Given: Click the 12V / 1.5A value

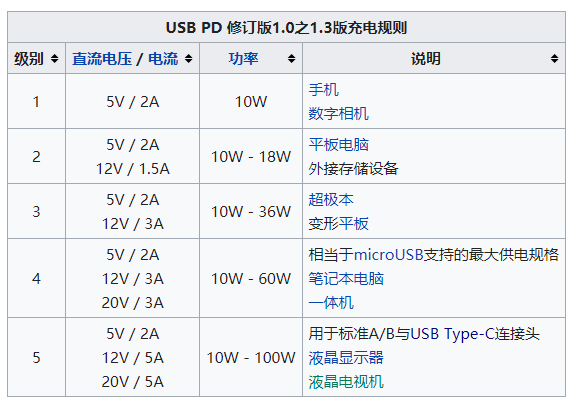Looking at the screenshot, I should click(x=133, y=169).
